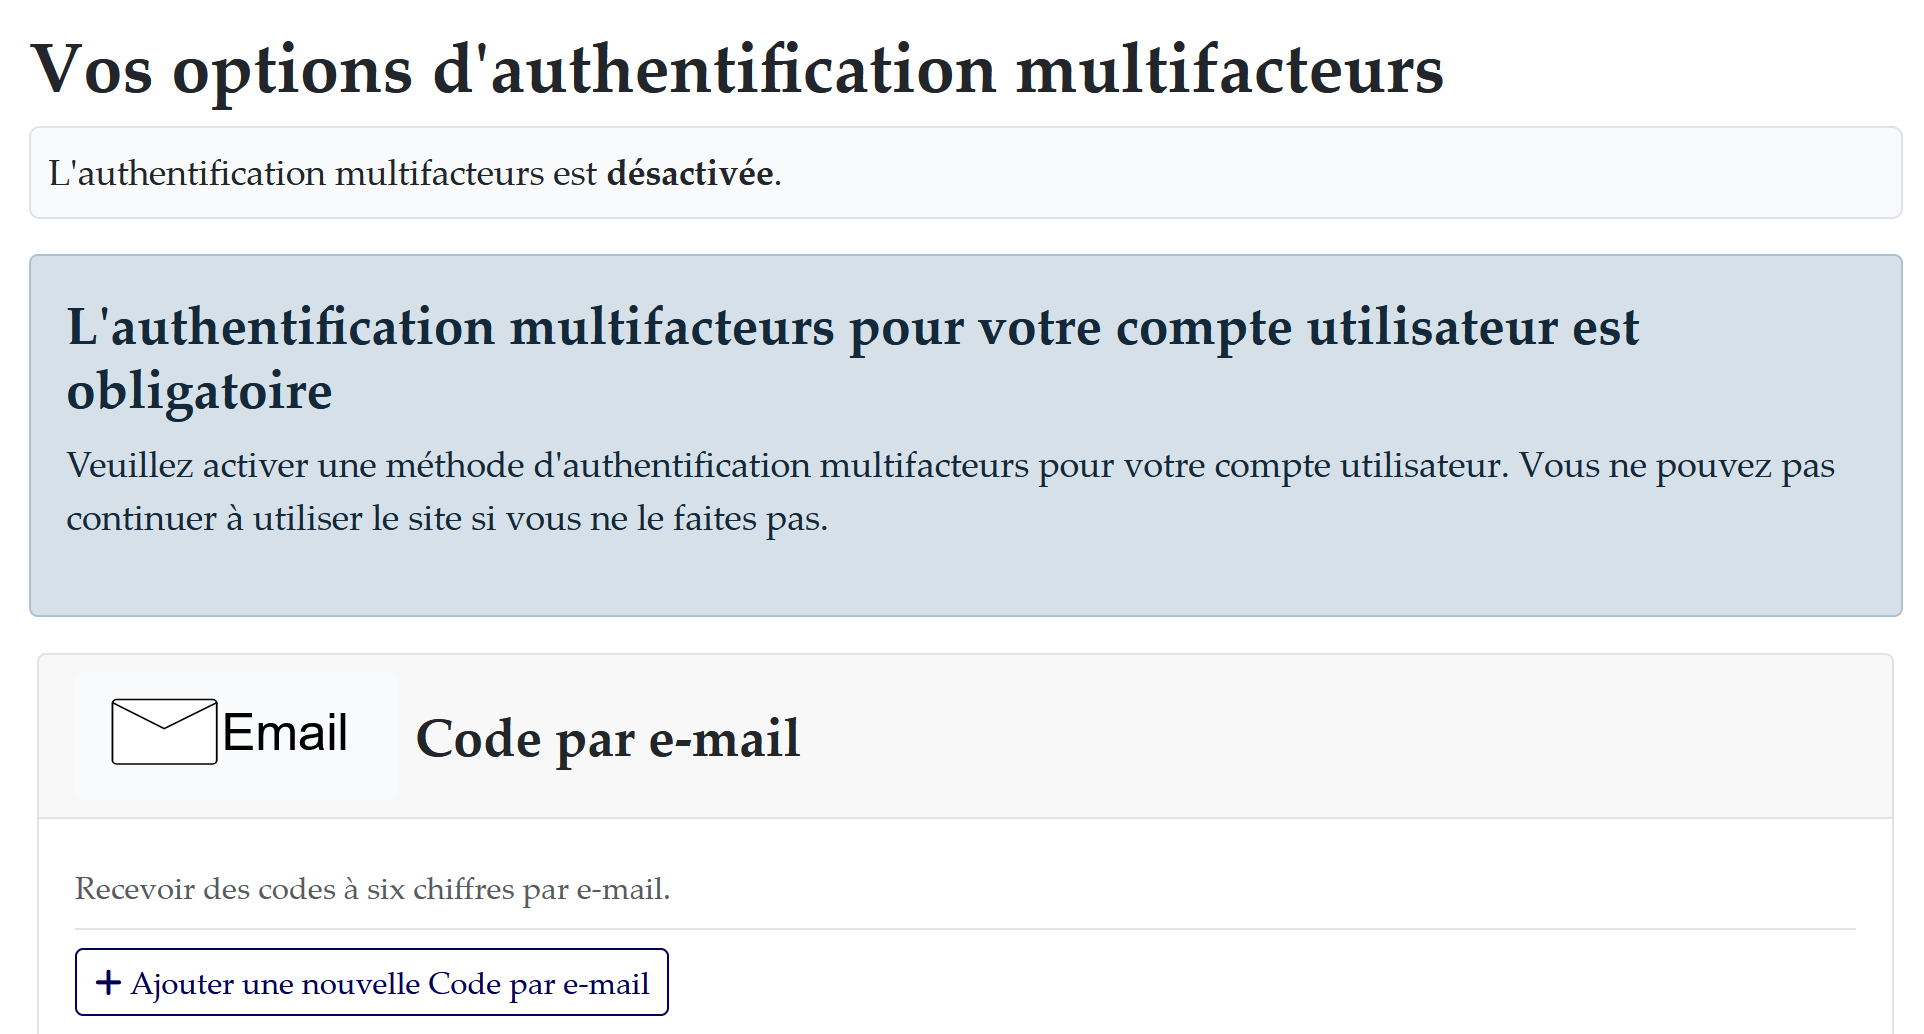Click the description "Recevoir des codes à six chiffres"
This screenshot has height=1034, width=1924.
[372, 889]
